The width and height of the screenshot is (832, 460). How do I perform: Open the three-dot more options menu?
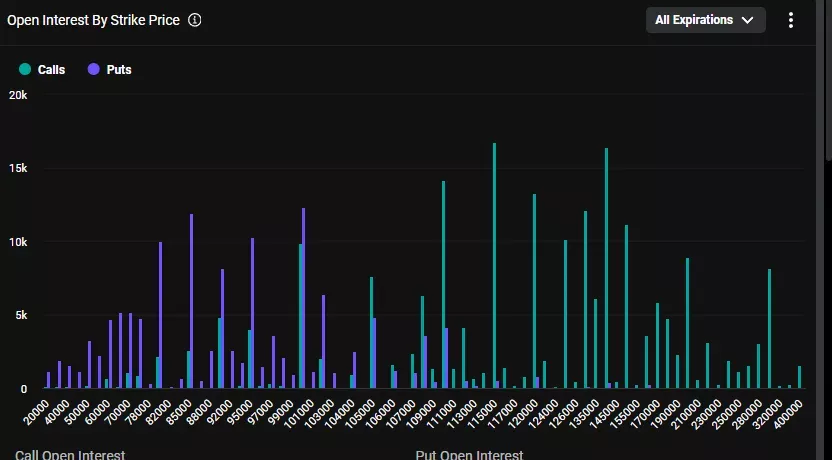coord(791,20)
